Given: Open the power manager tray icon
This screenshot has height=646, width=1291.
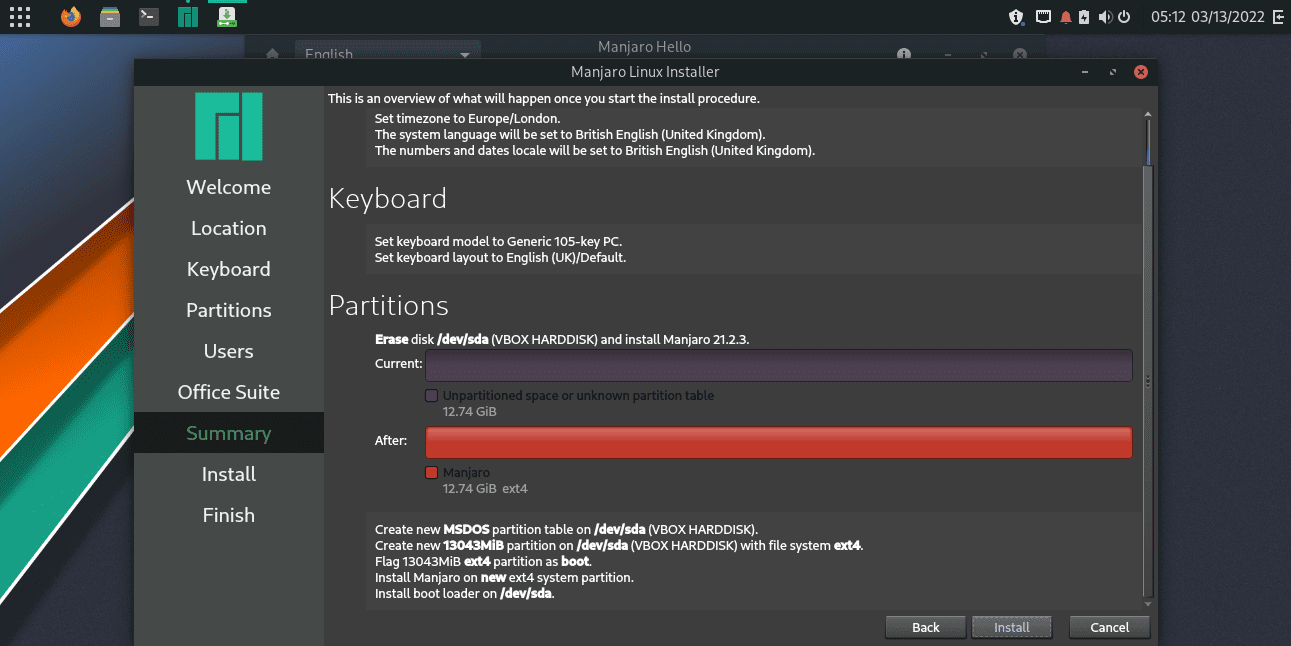Looking at the screenshot, I should coord(1124,17).
